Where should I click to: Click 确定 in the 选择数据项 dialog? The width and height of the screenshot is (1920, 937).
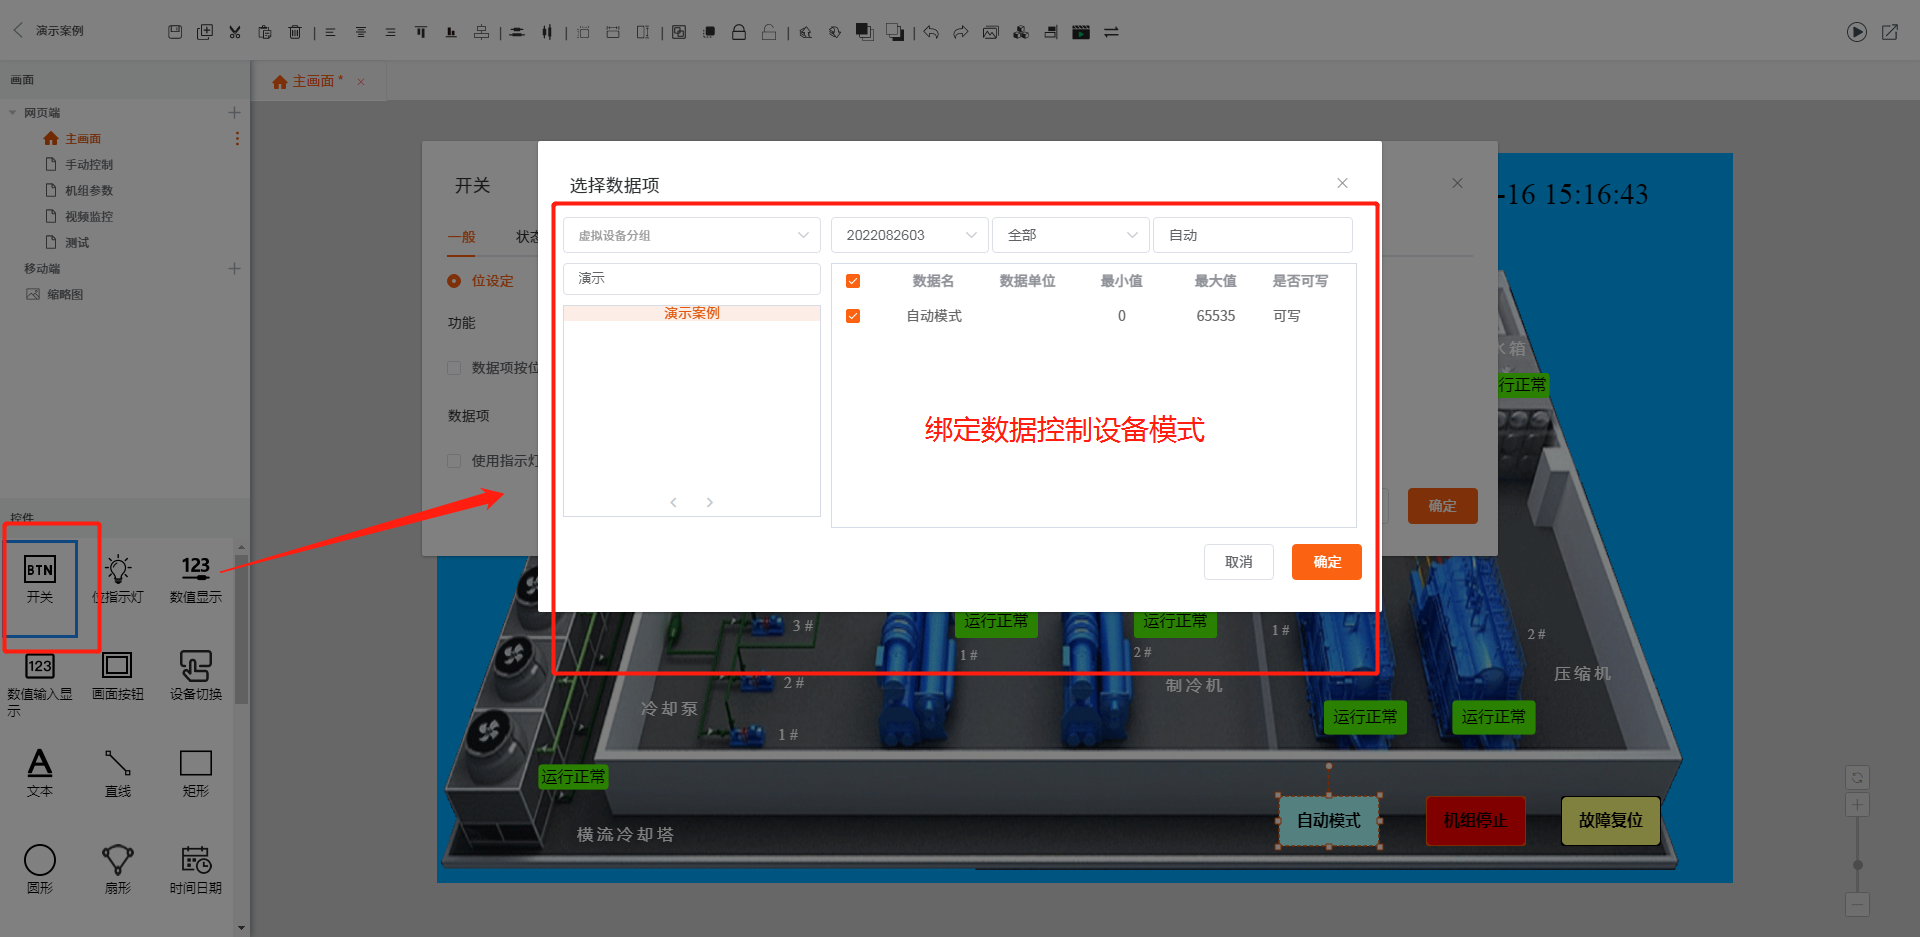(x=1327, y=562)
